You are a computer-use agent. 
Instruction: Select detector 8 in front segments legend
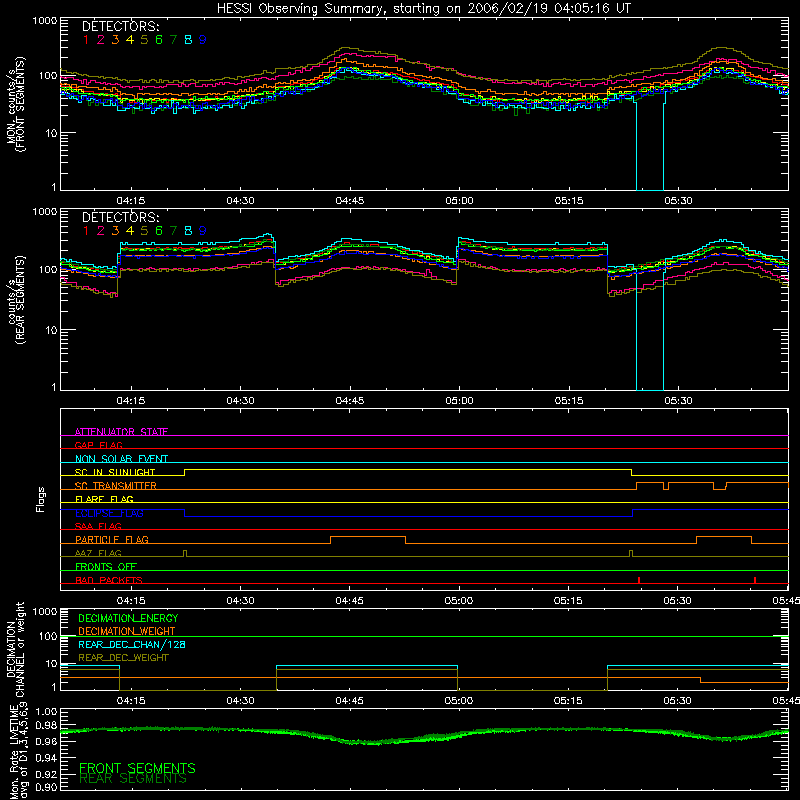tap(188, 40)
